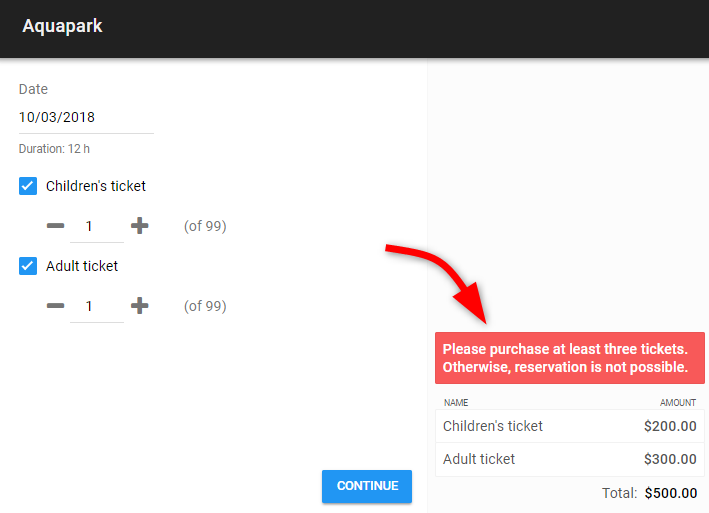Select the Adult ticket row in summary
This screenshot has width=709, height=513.
[x=570, y=459]
